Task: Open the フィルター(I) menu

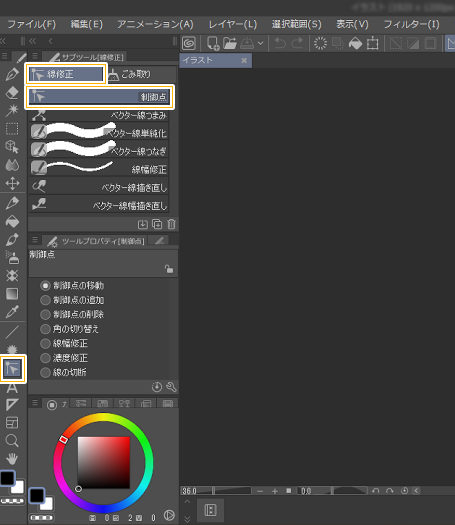Action: click(x=411, y=24)
